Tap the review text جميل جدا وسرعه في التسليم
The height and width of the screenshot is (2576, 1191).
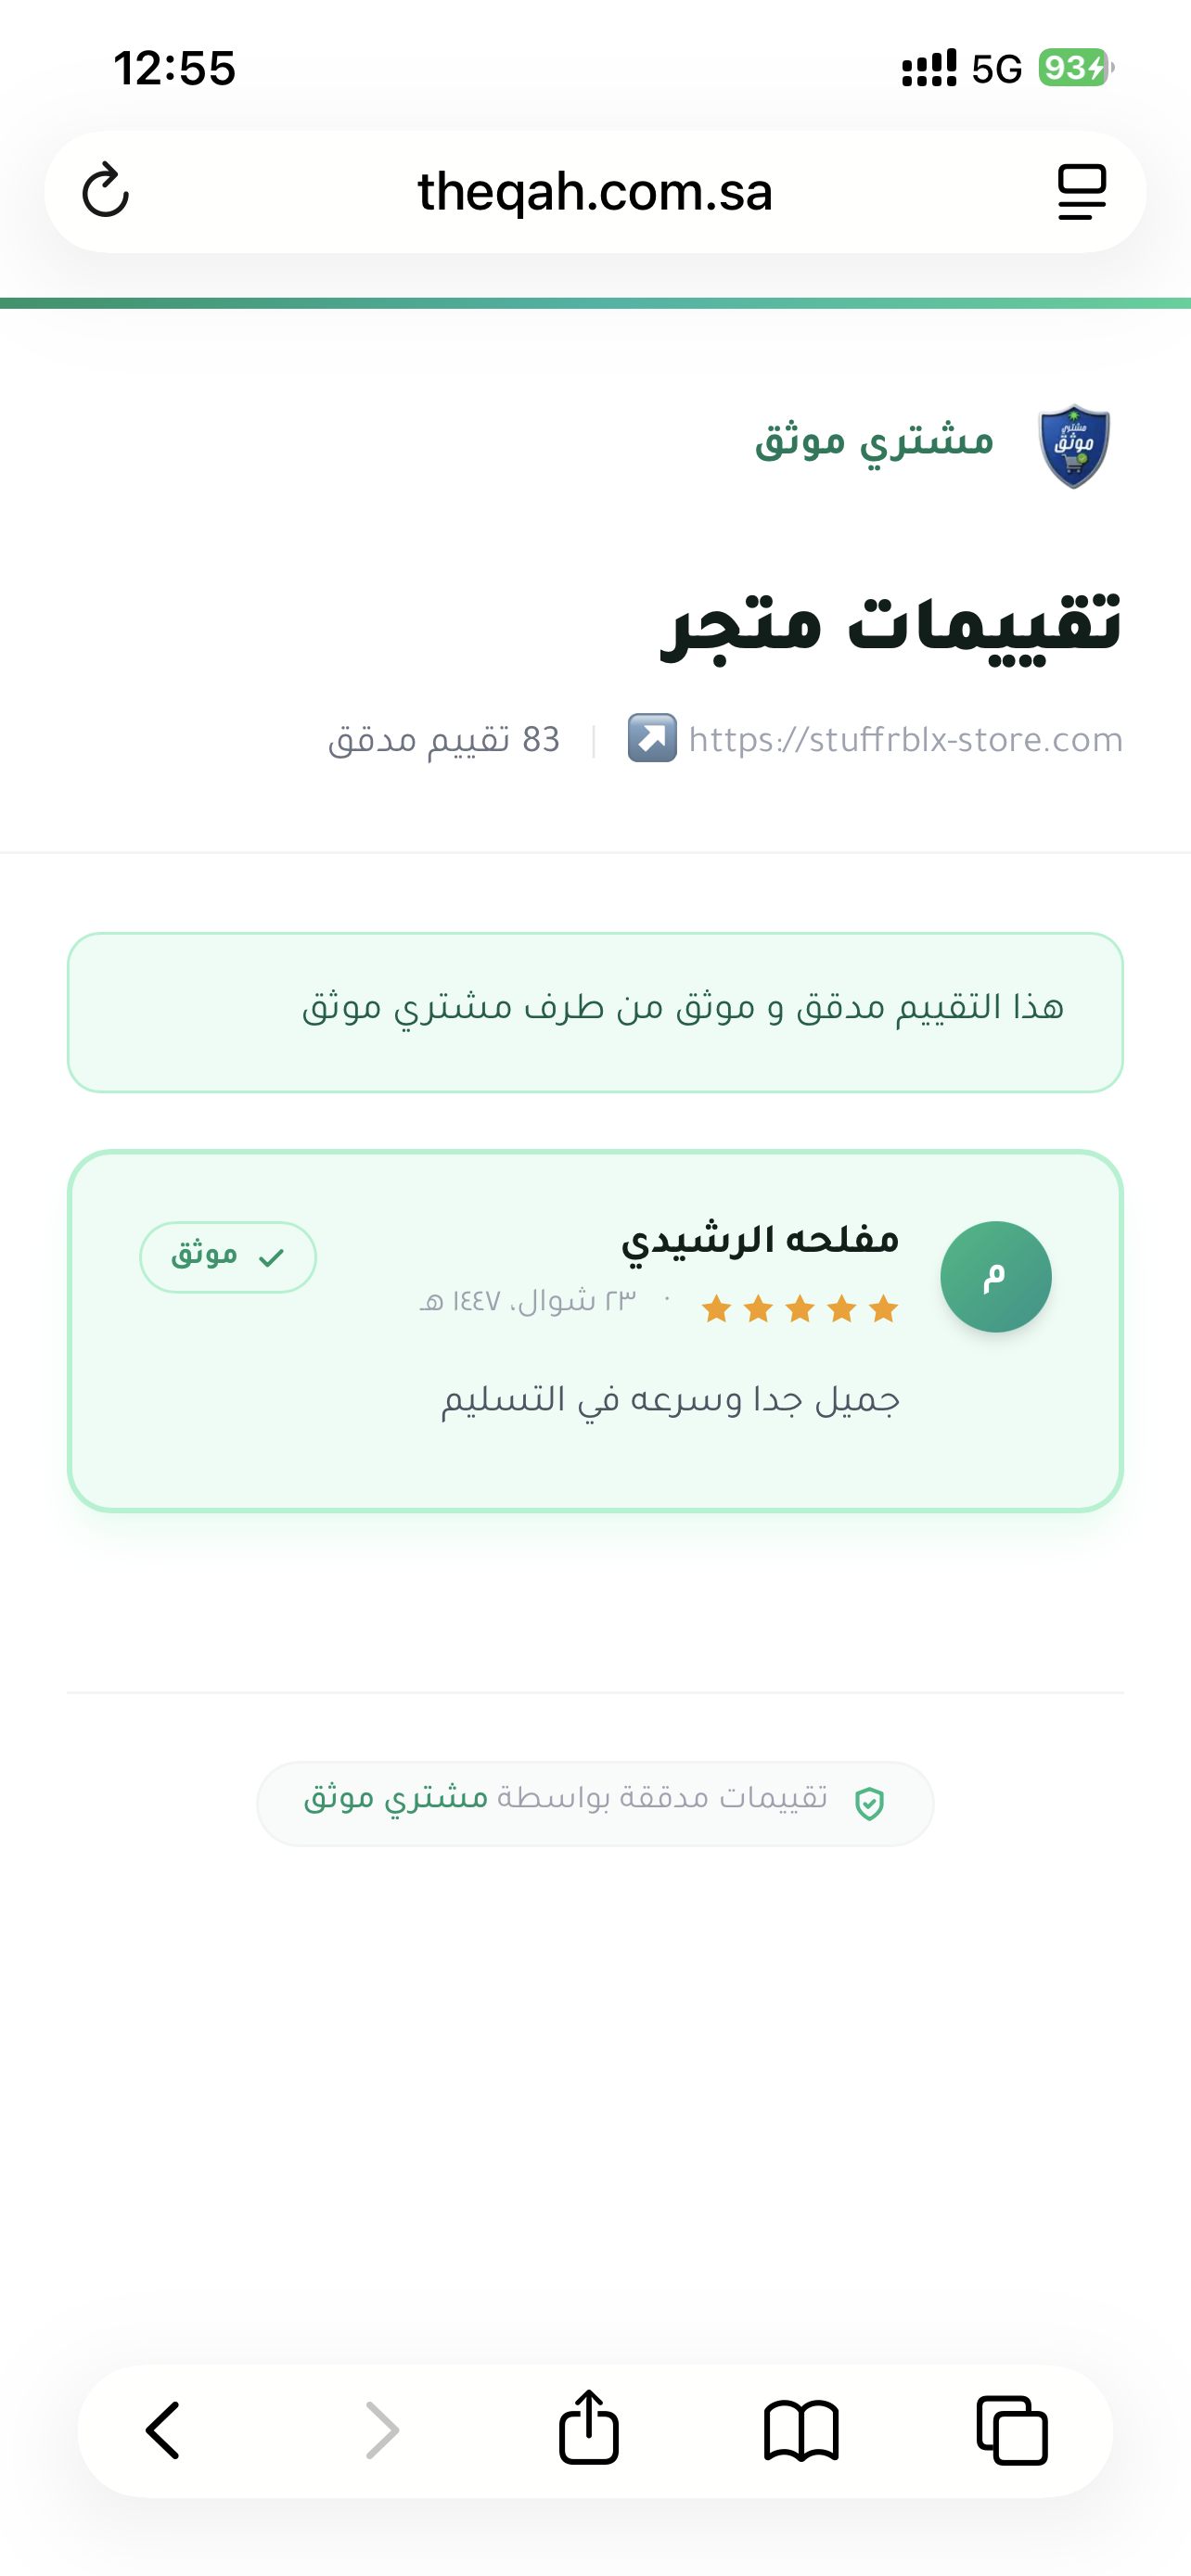671,1400
